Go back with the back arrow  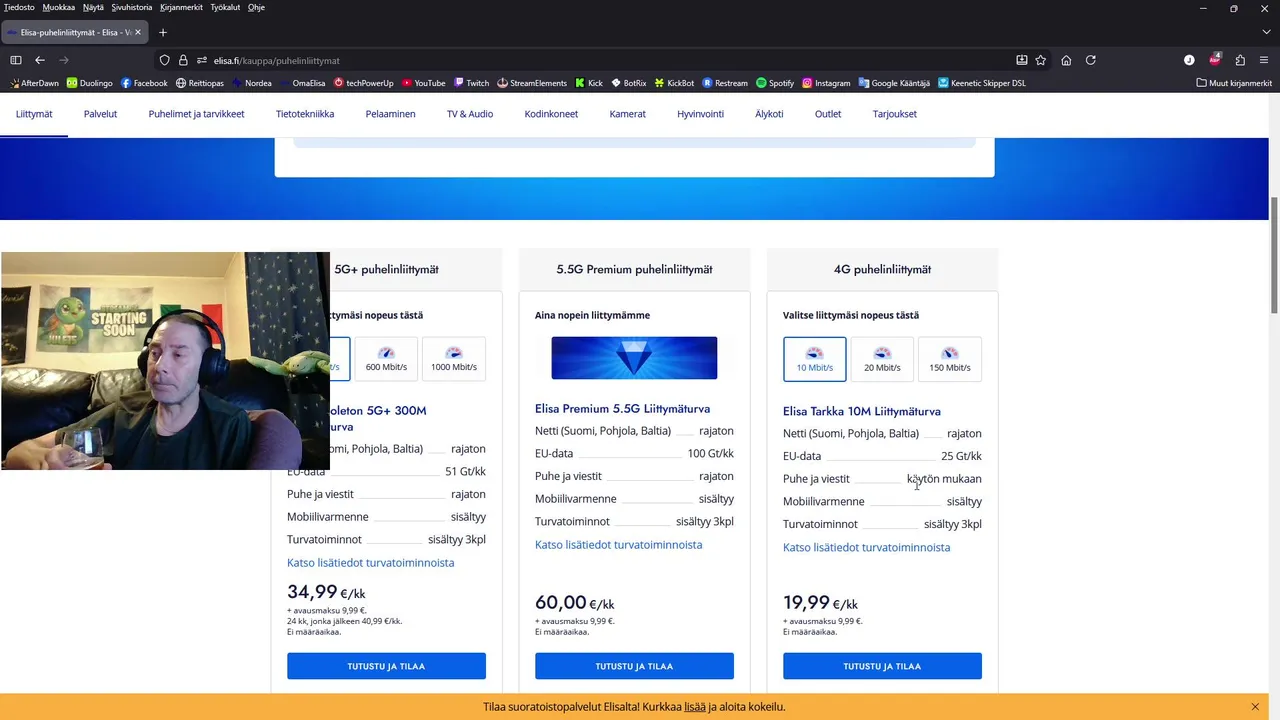pos(40,60)
